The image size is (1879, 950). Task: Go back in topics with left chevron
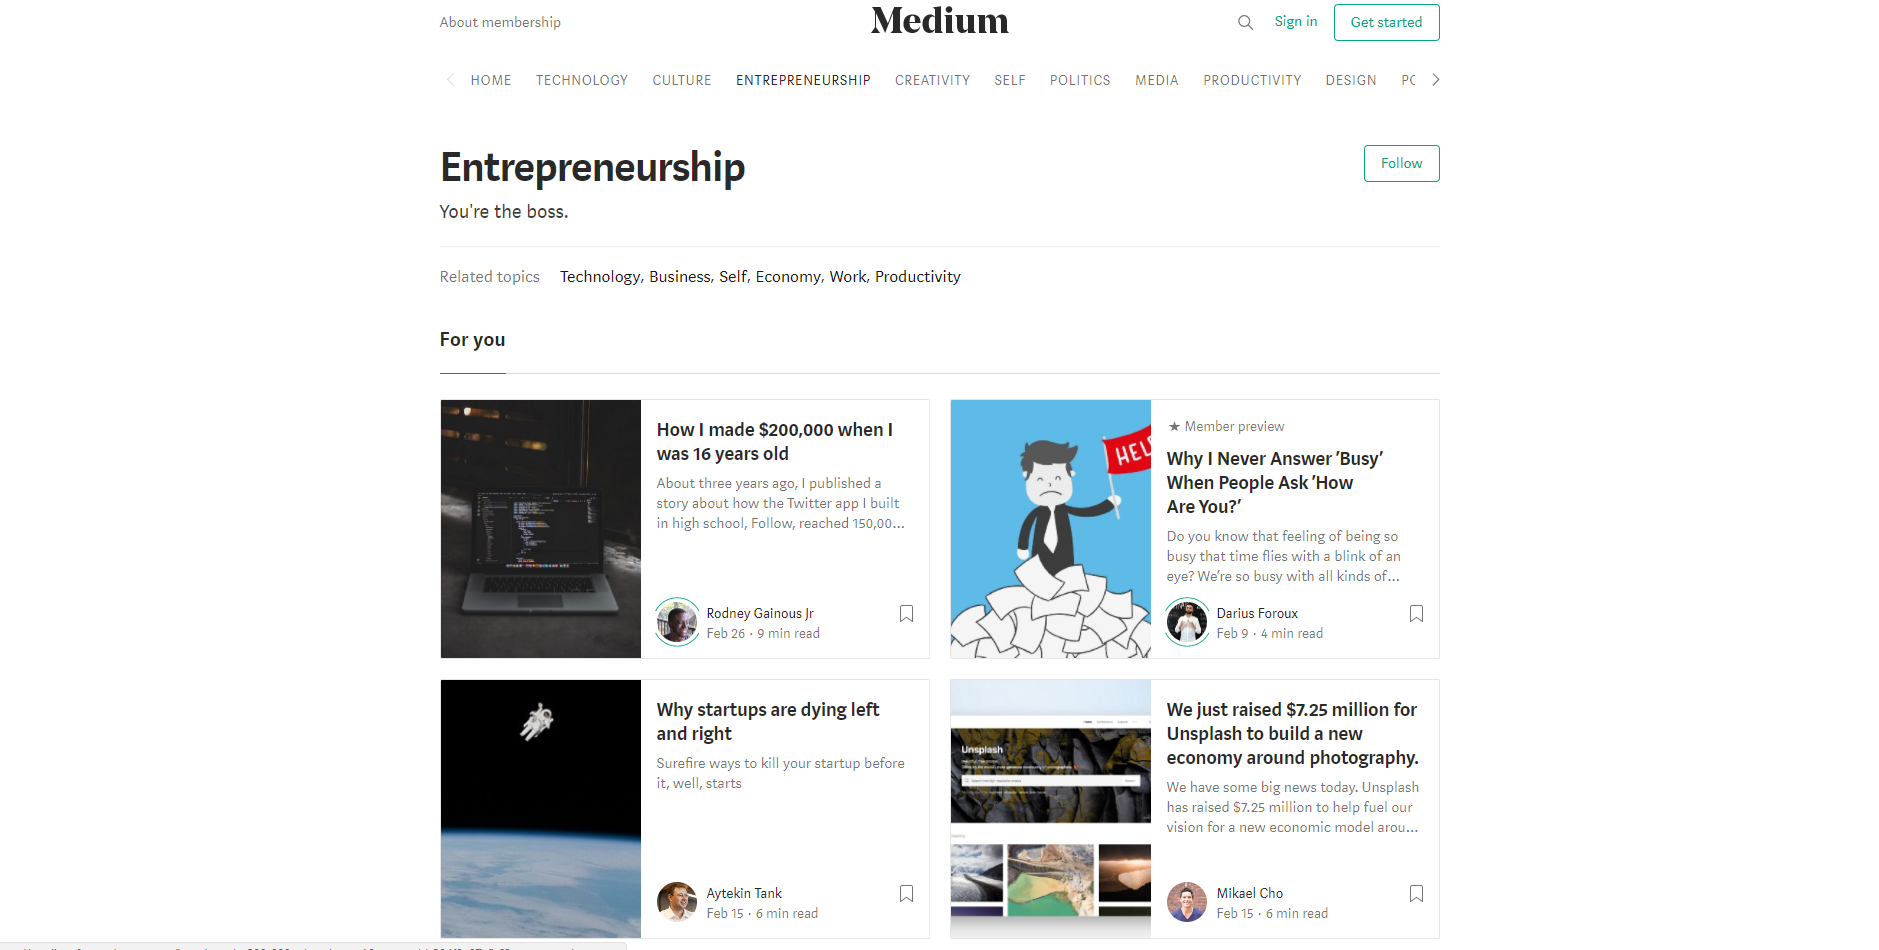click(450, 80)
